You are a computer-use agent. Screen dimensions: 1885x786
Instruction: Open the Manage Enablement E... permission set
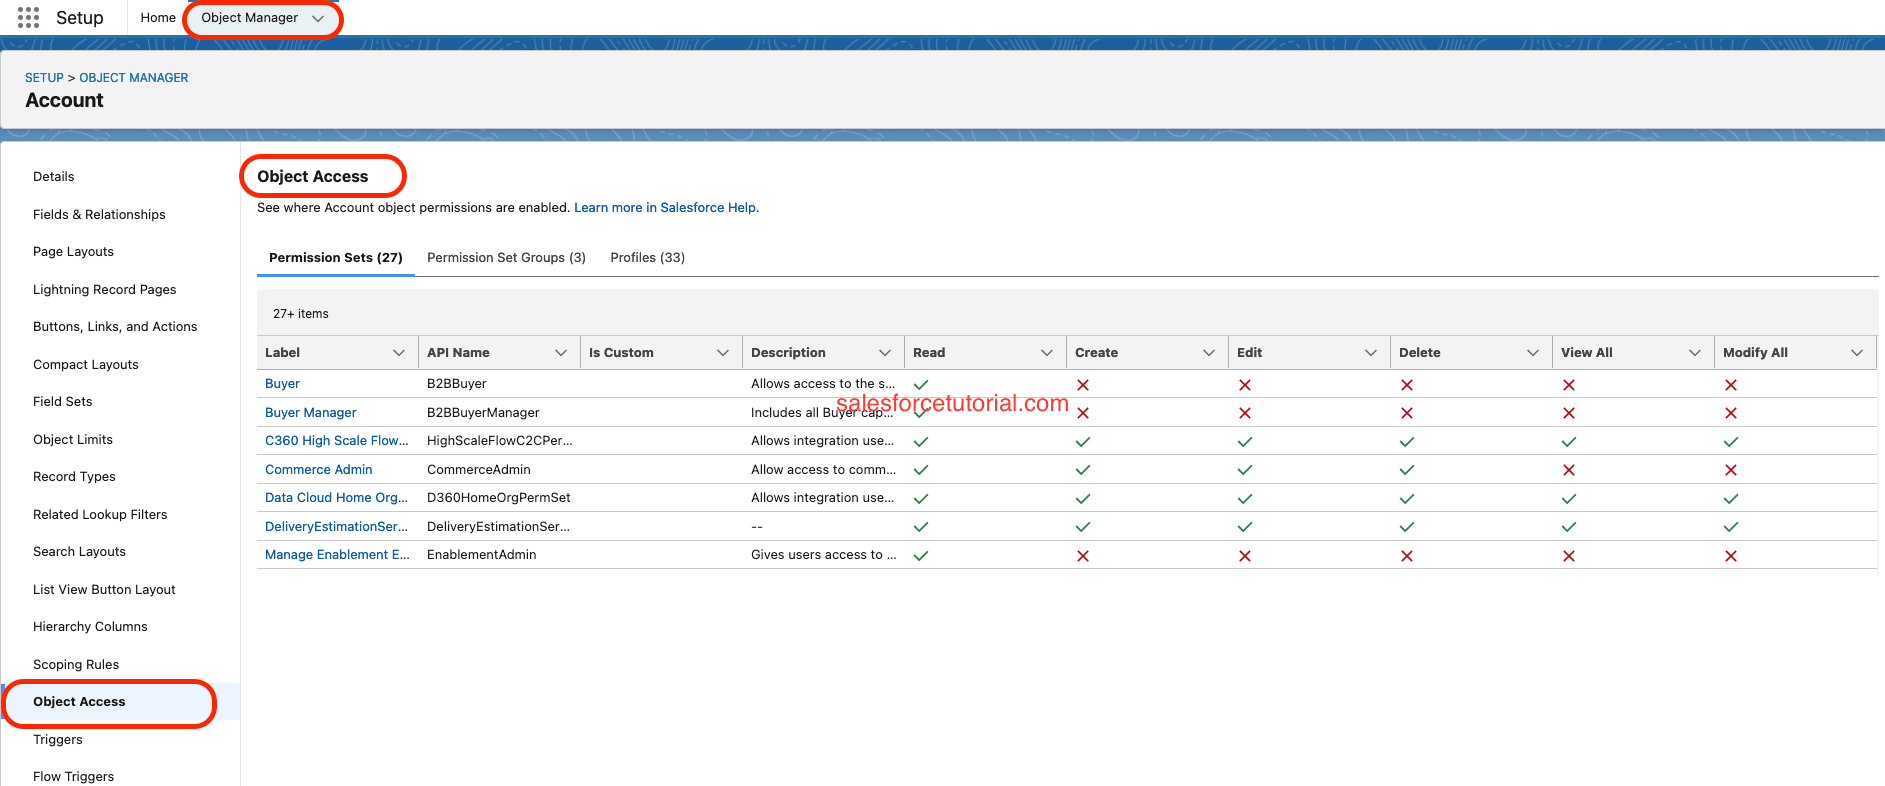coord(337,555)
